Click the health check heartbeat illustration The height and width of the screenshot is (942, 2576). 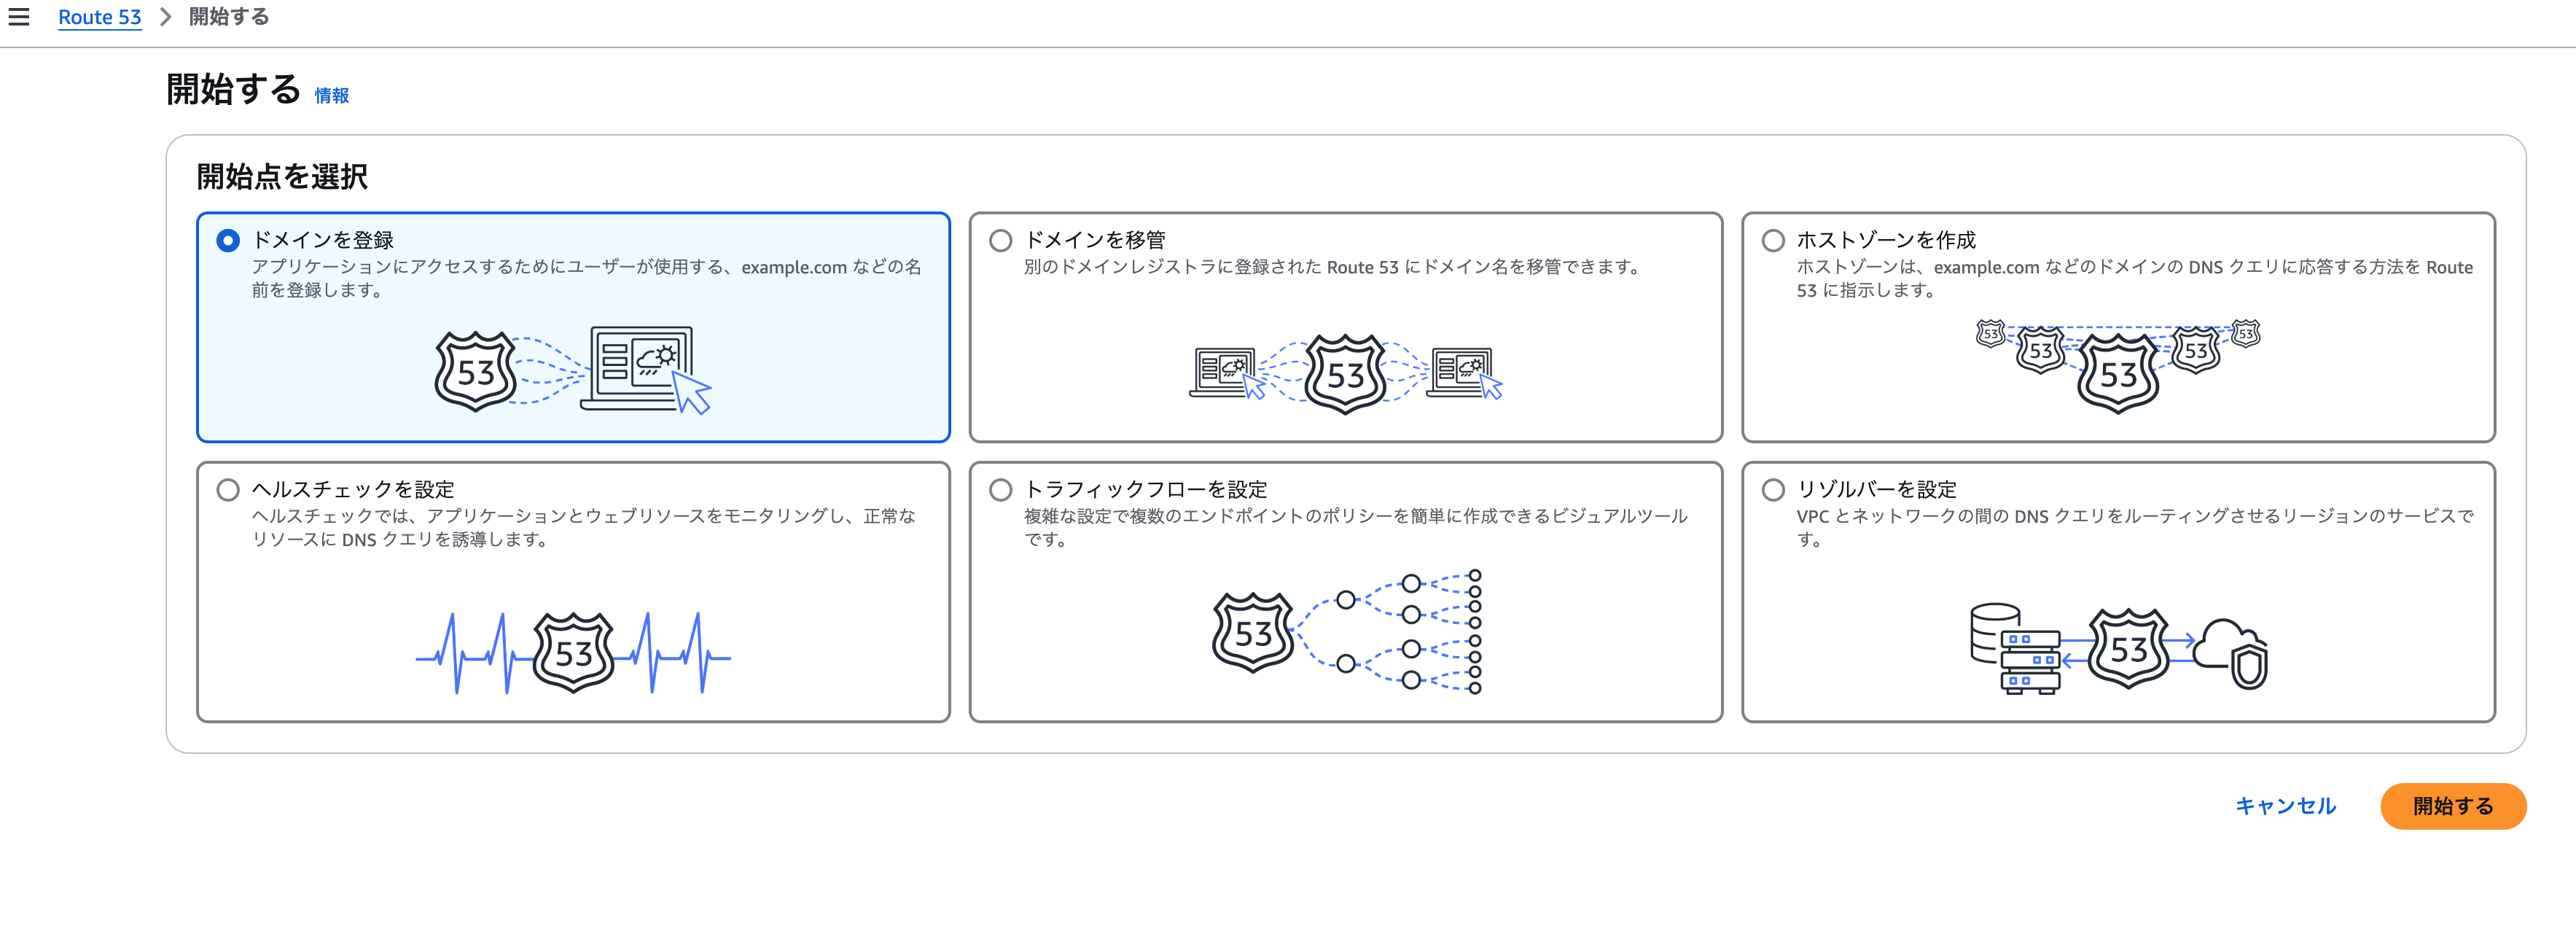[x=572, y=653]
